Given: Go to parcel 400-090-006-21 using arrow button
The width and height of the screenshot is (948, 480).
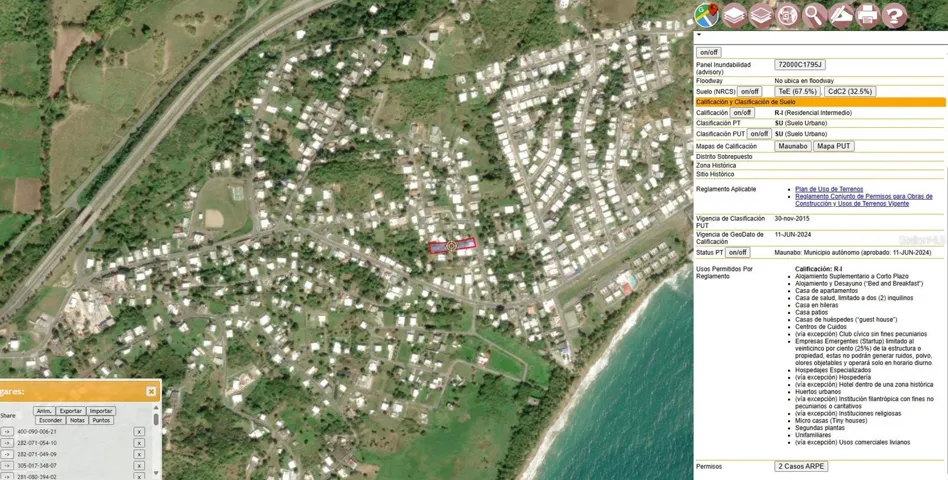Looking at the screenshot, I should pyautogui.click(x=6, y=432).
